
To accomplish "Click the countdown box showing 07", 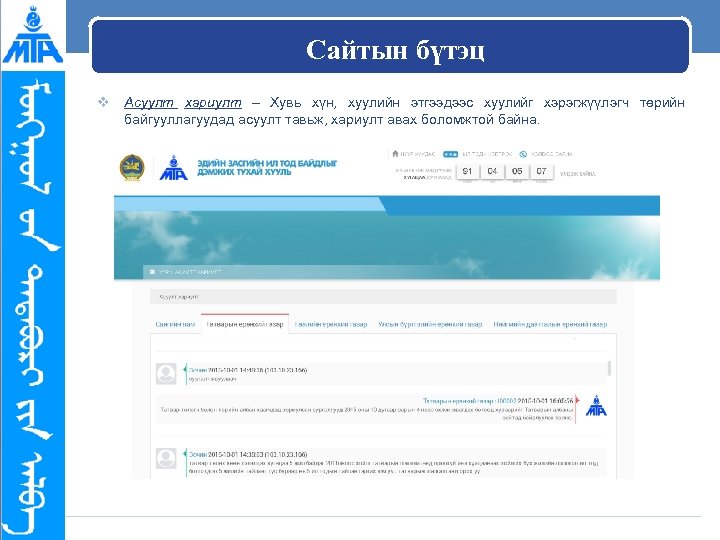I will (541, 171).
